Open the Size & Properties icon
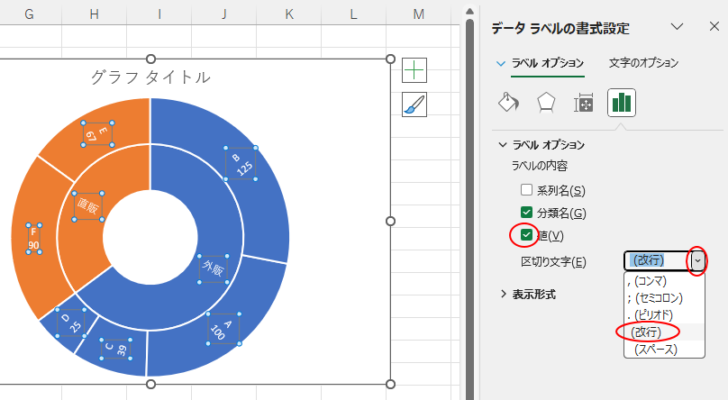This screenshot has width=728, height=400. click(584, 102)
